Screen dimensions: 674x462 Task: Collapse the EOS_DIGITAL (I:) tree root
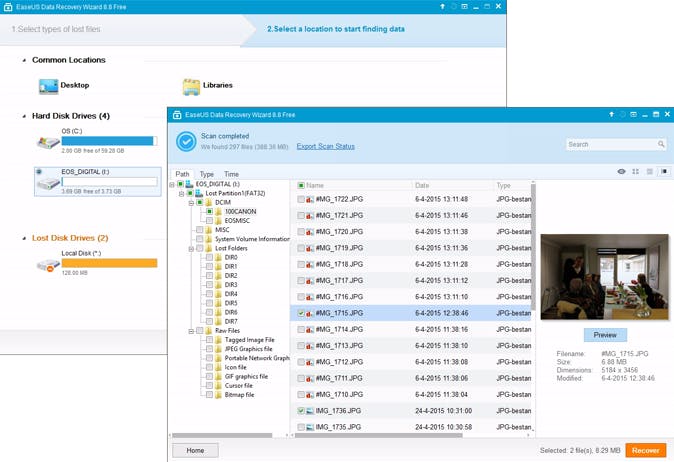click(172, 184)
